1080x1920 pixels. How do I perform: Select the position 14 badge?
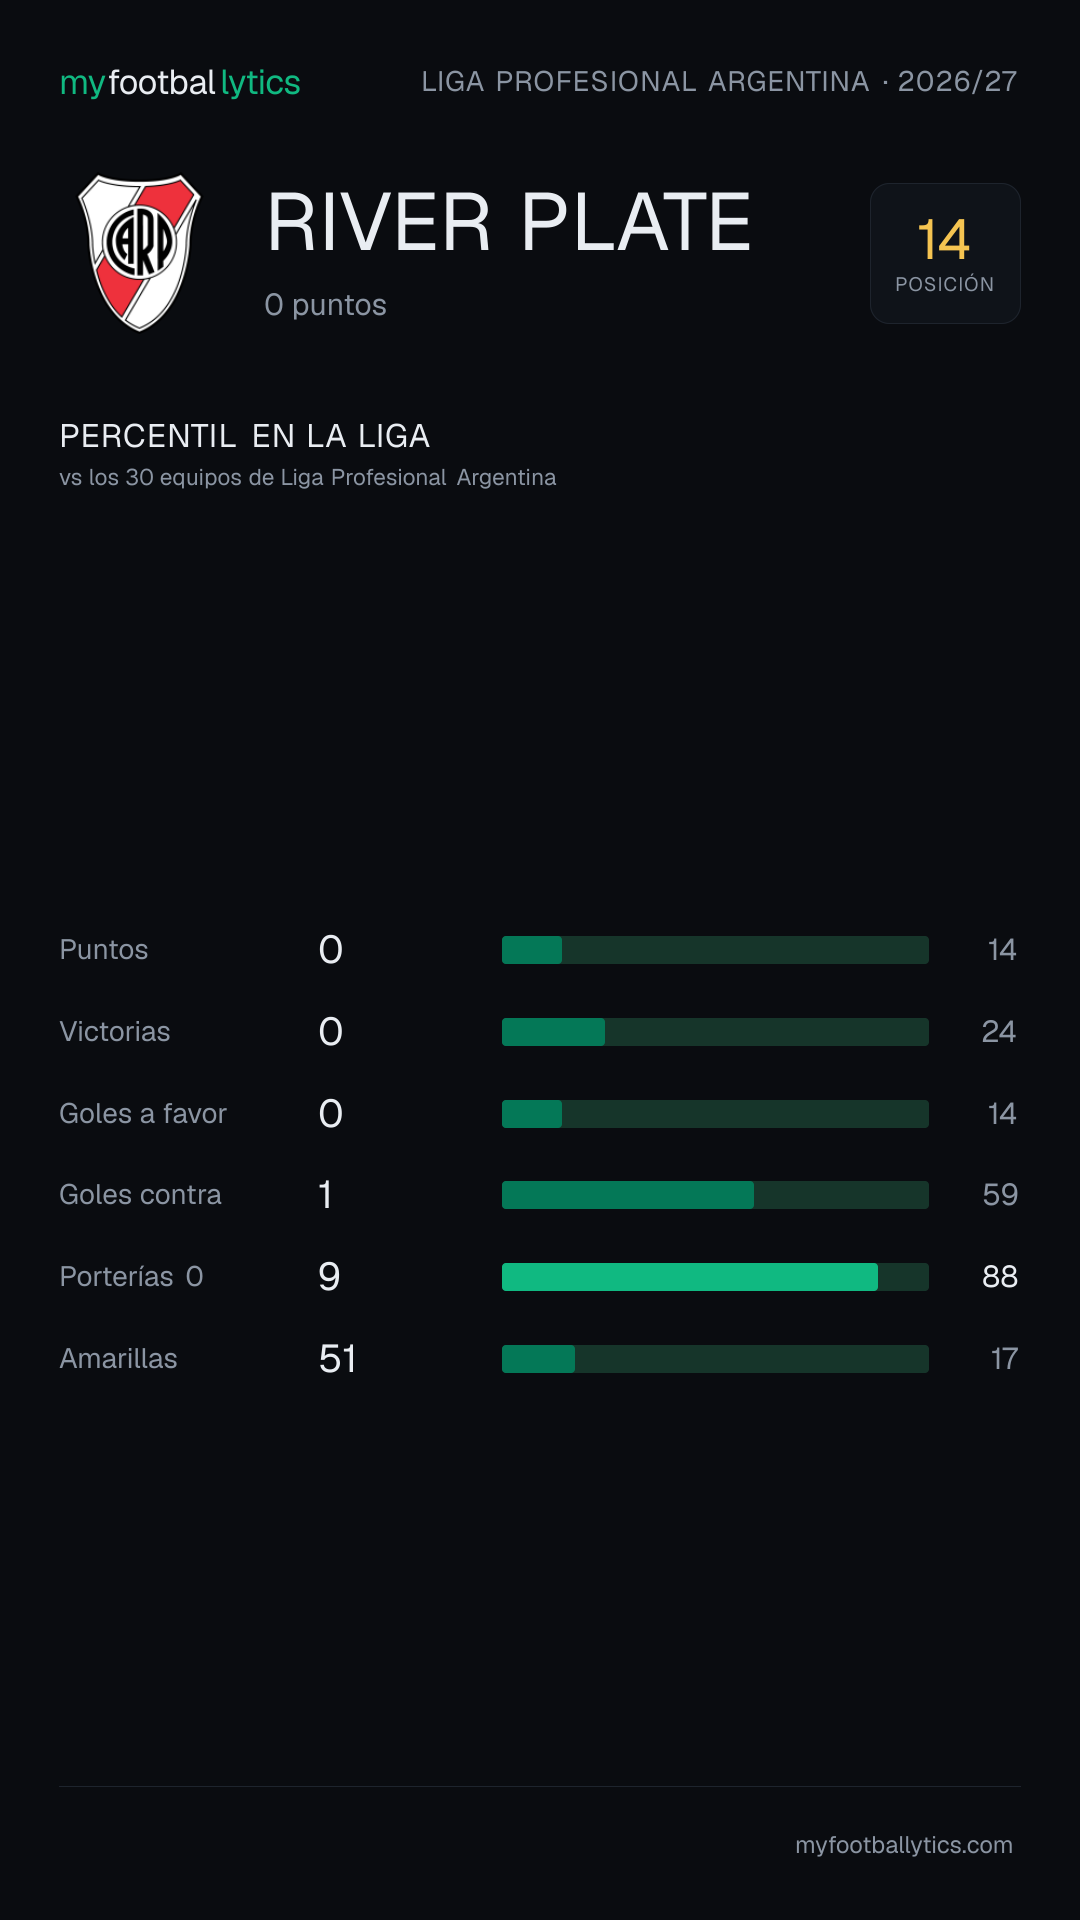(x=945, y=253)
